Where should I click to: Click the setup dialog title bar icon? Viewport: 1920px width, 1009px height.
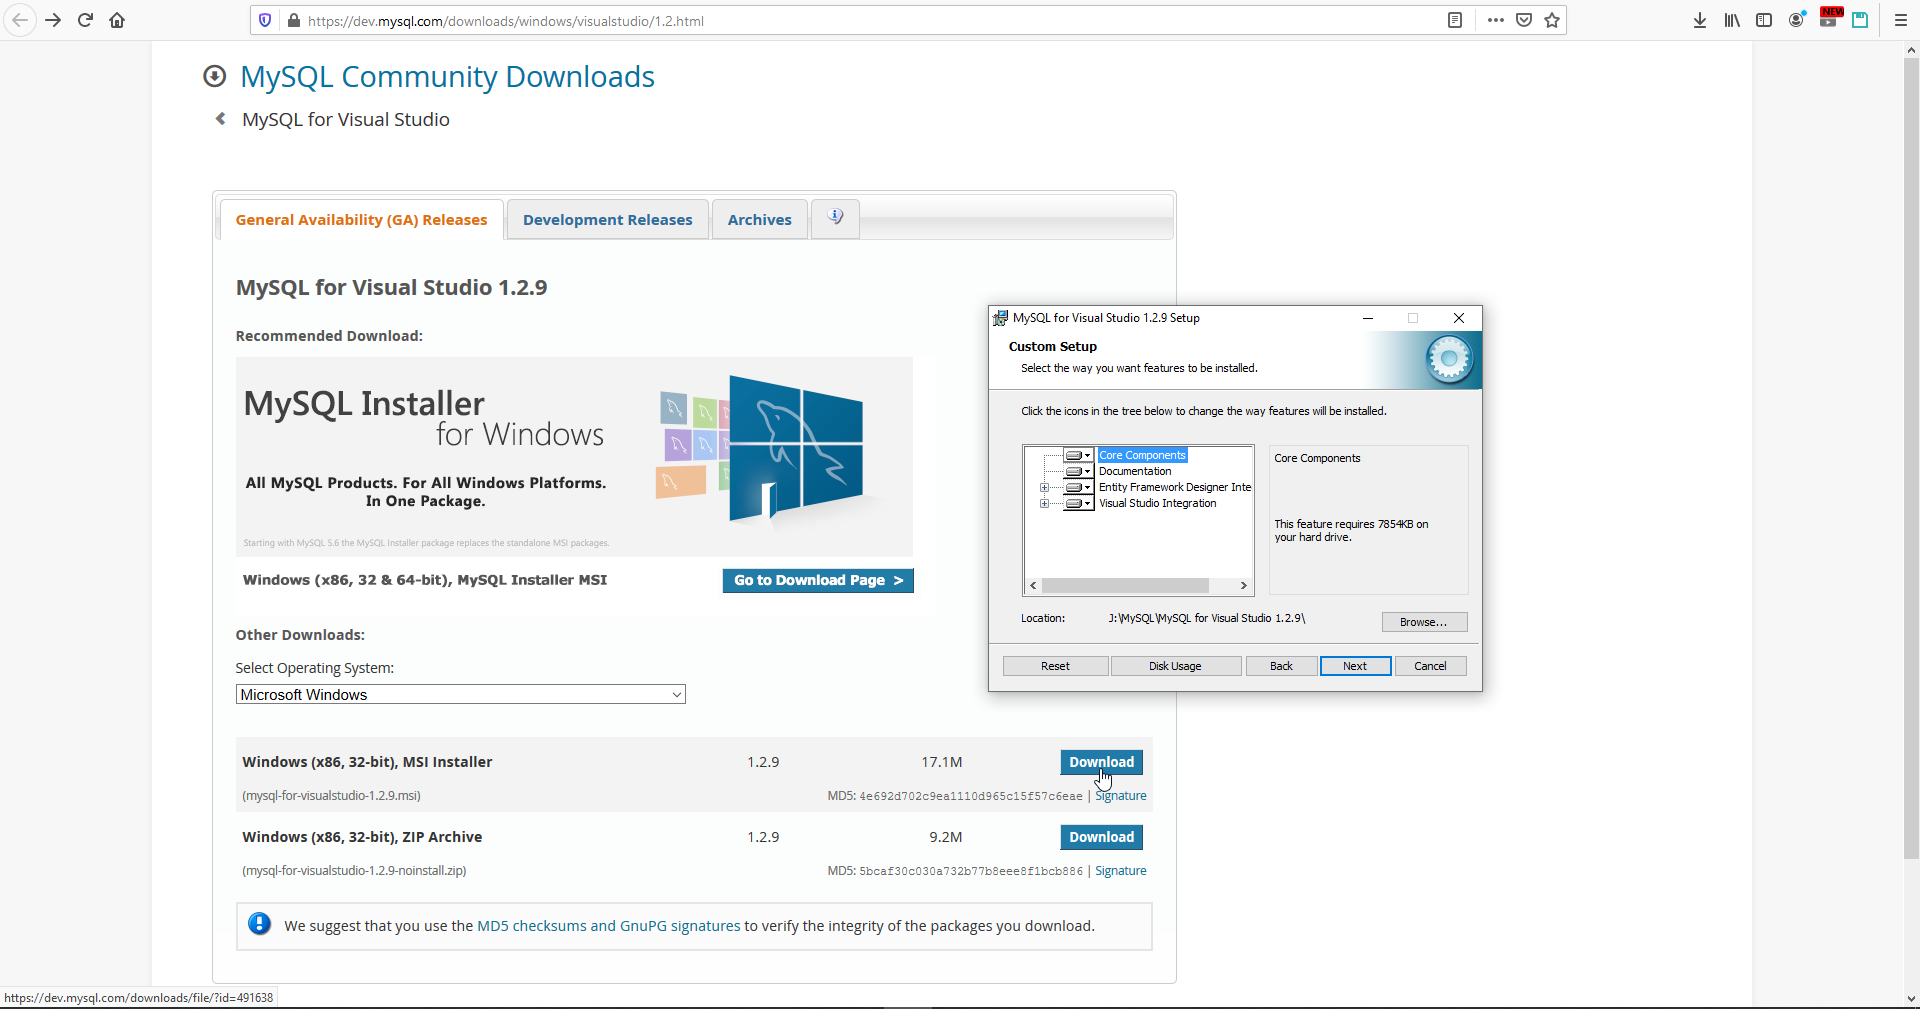pyautogui.click(x=1000, y=318)
